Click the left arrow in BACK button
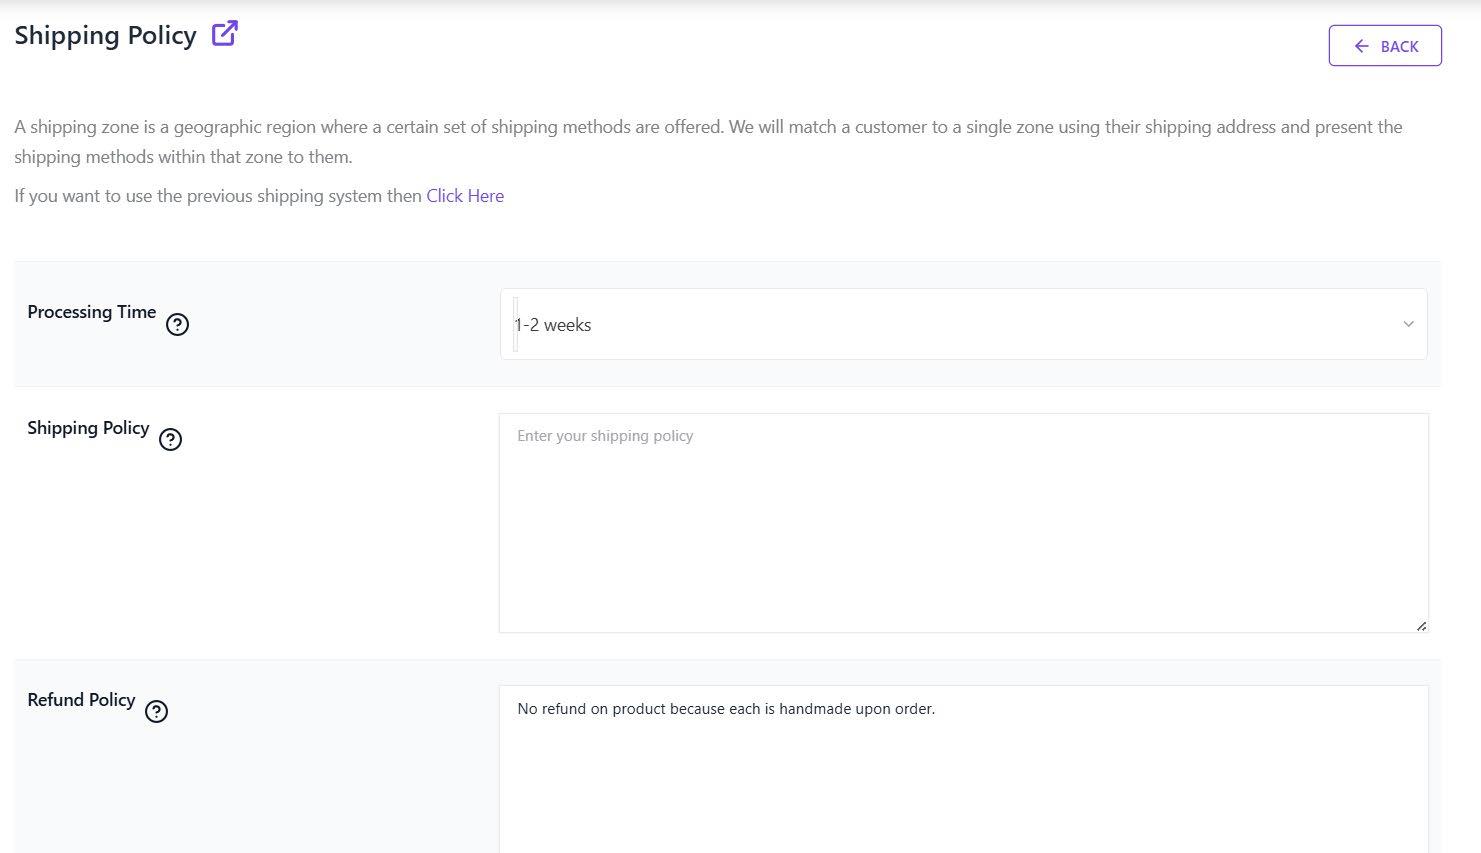Viewport: 1481px width, 853px height. pos(1361,46)
